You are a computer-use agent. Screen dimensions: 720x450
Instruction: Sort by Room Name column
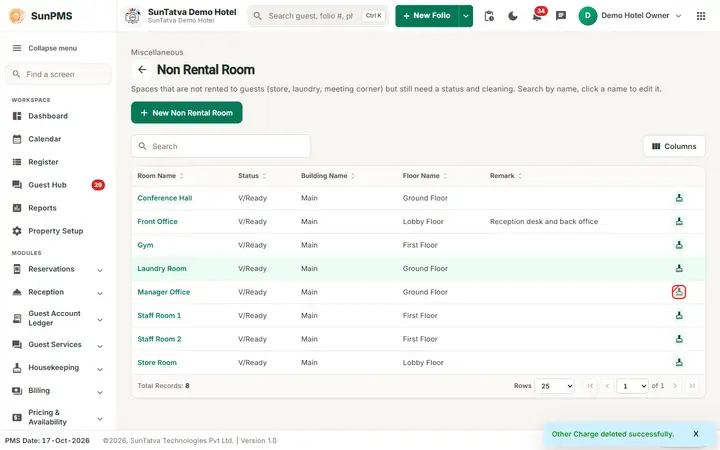coord(160,176)
